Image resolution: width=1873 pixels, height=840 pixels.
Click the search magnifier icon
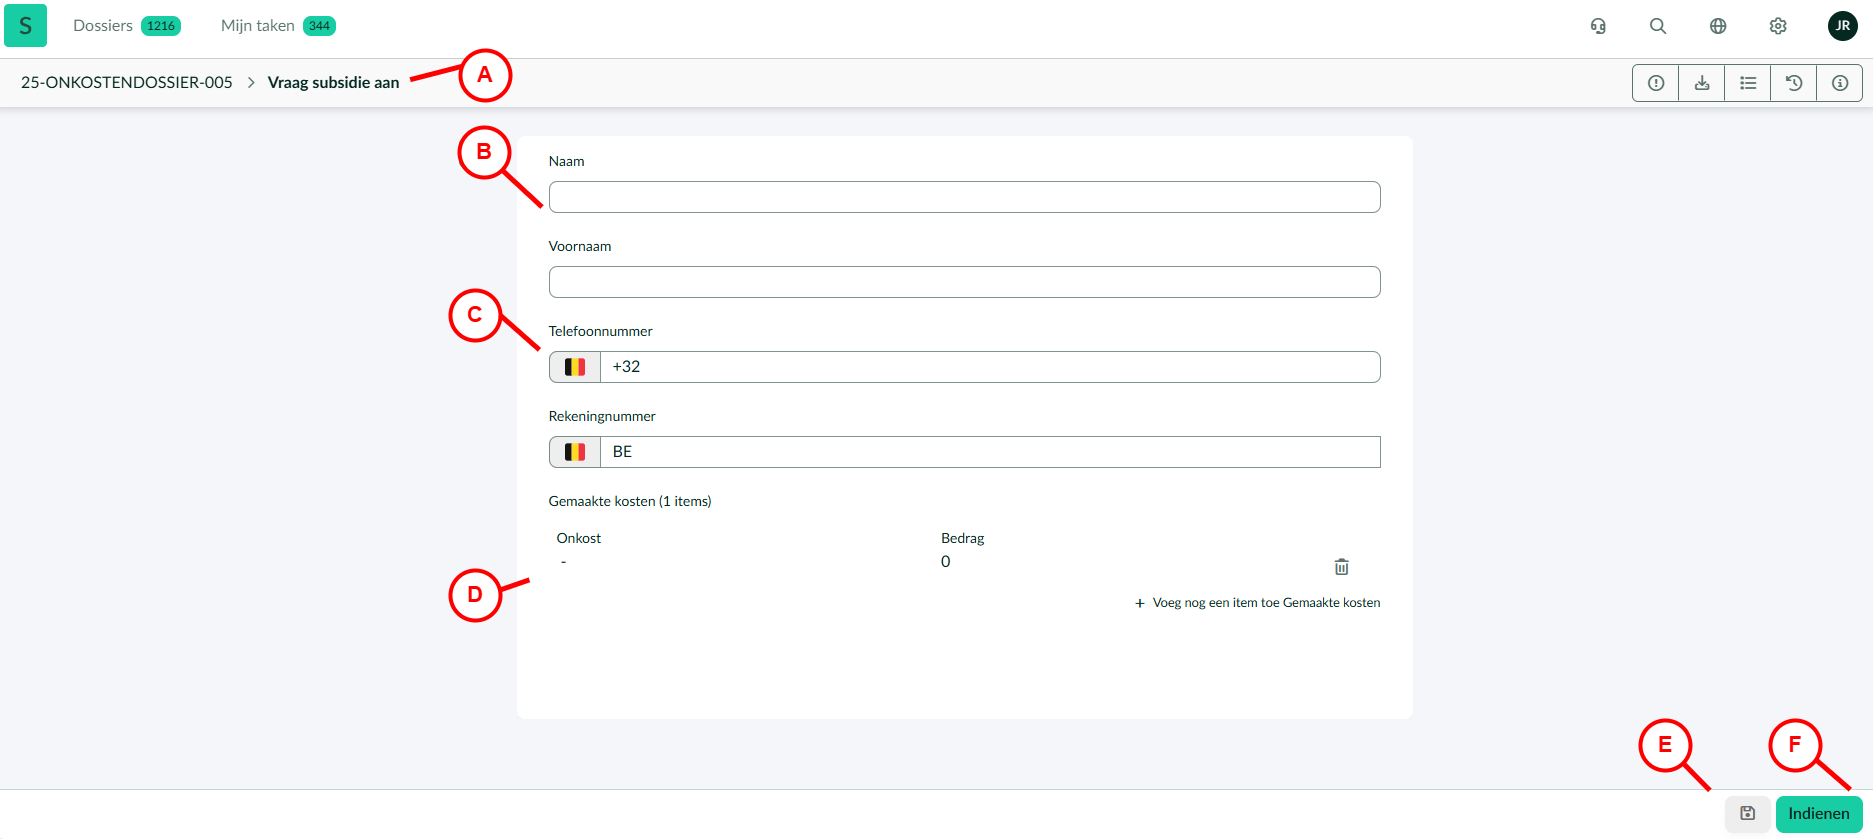[x=1658, y=26]
